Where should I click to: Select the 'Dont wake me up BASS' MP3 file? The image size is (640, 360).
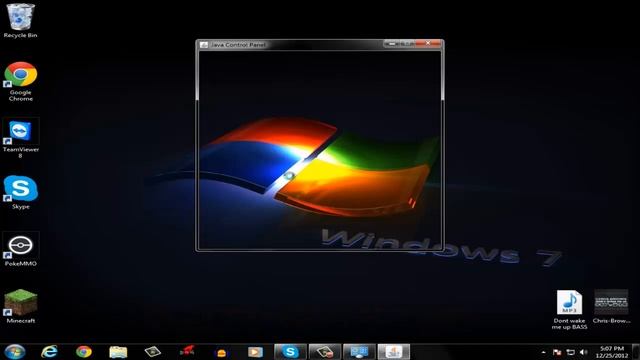pos(569,310)
